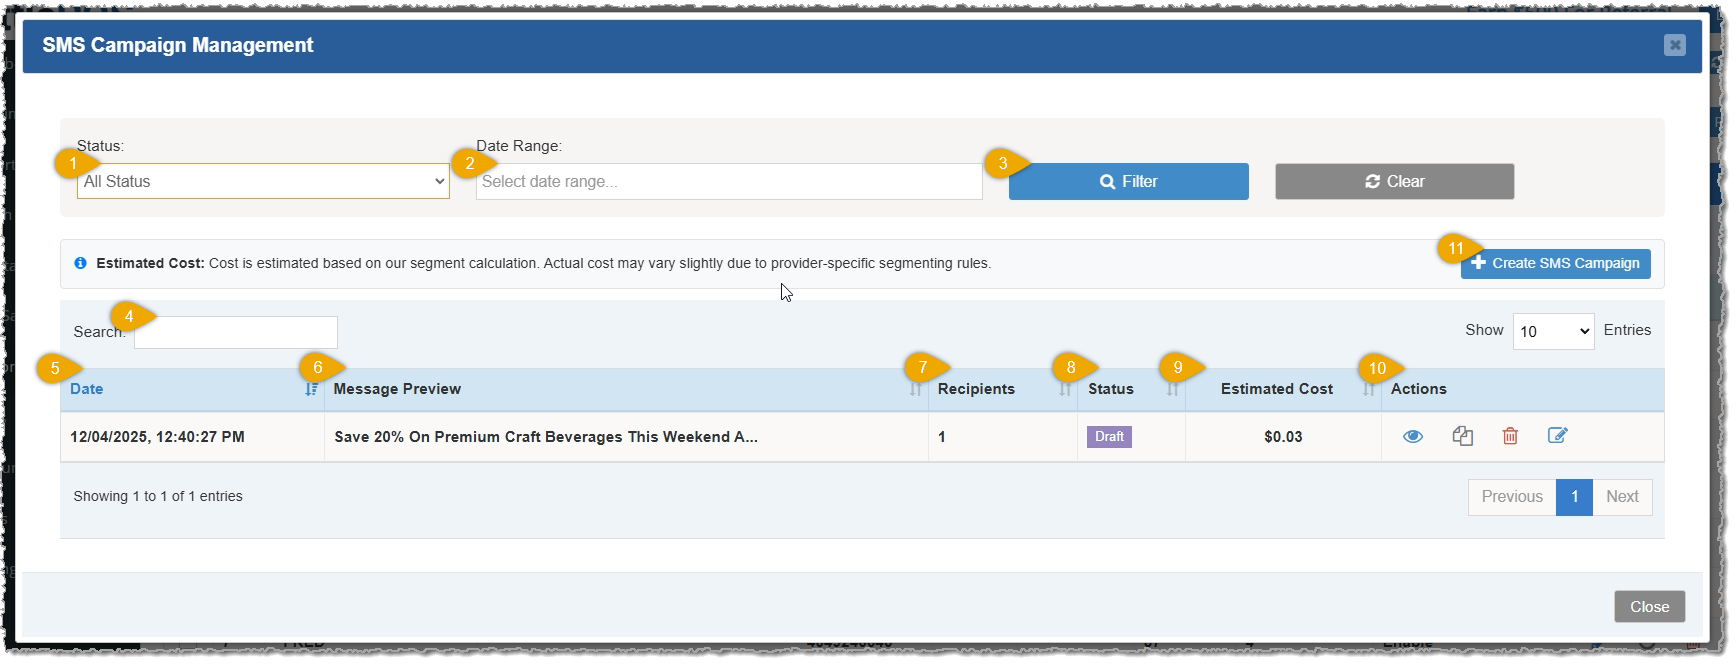Click the Message Preview column header

pyautogui.click(x=626, y=389)
